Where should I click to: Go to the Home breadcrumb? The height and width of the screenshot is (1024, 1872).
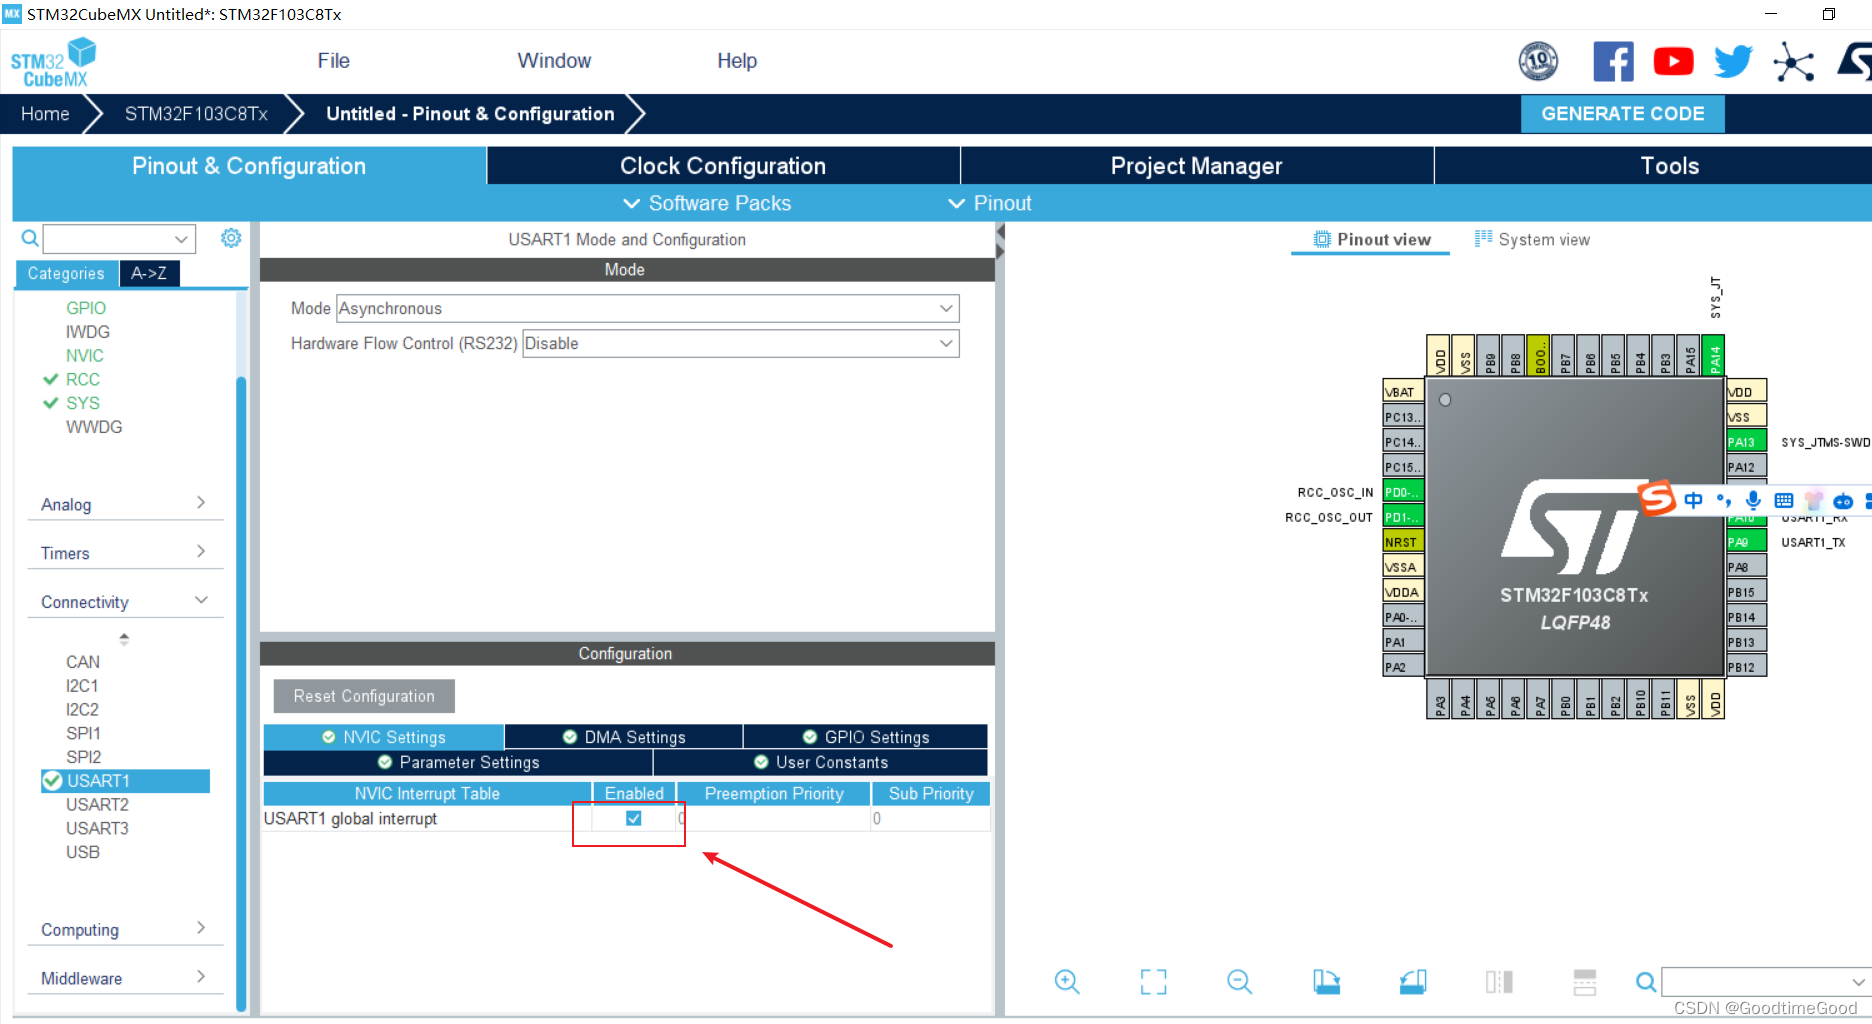(45, 114)
